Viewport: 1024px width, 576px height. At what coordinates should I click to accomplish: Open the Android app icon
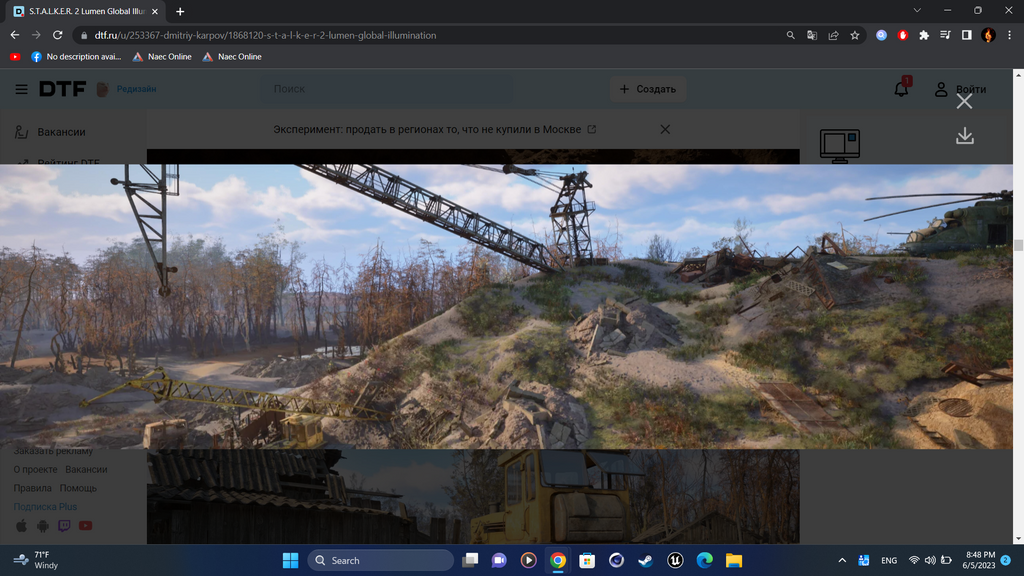point(43,526)
